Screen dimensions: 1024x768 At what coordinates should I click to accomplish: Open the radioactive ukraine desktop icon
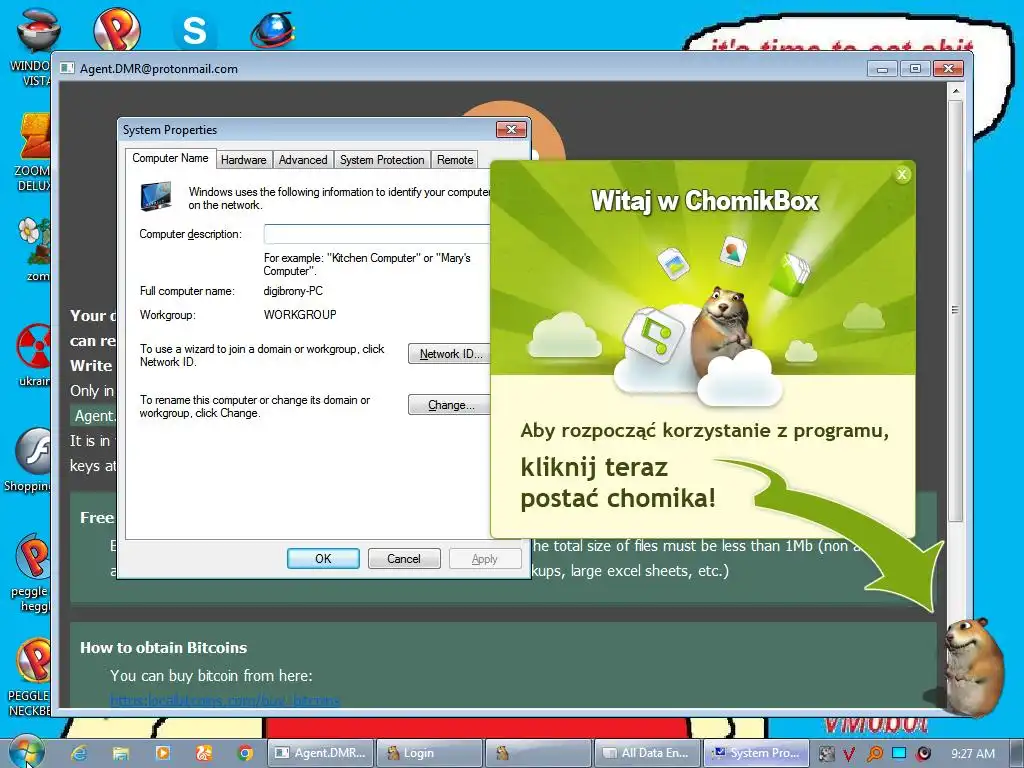[x=34, y=354]
